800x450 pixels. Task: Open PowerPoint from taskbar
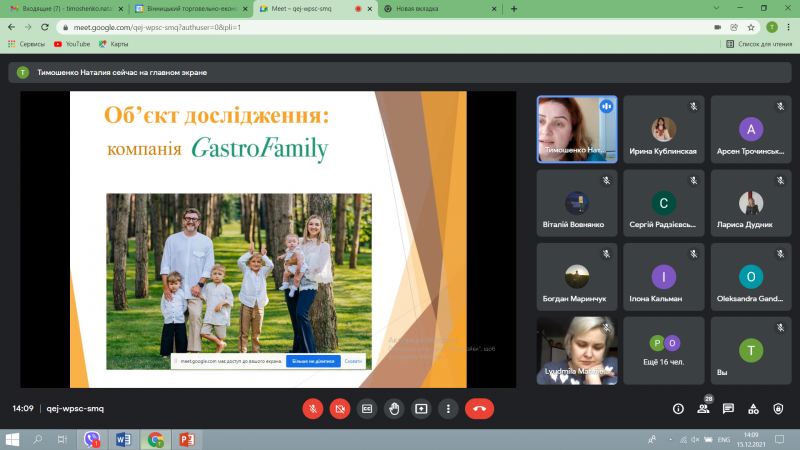[x=187, y=439]
